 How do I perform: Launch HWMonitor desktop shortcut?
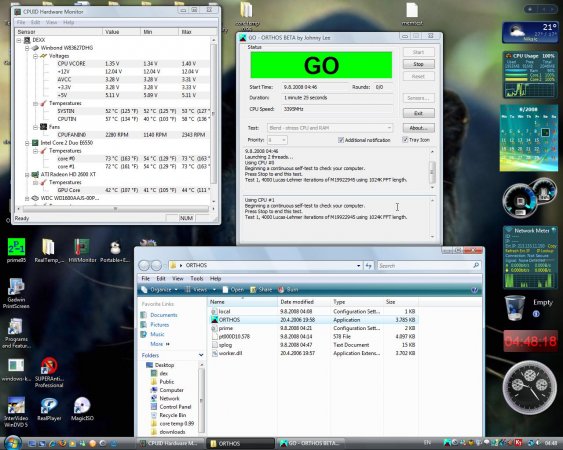[82, 247]
